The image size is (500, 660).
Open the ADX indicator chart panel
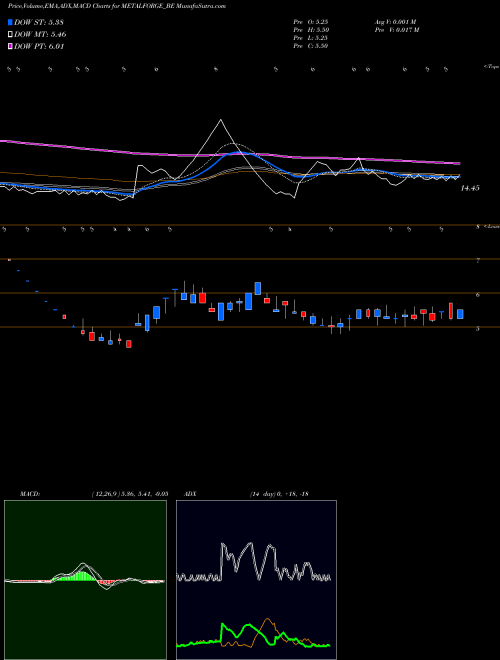256,580
